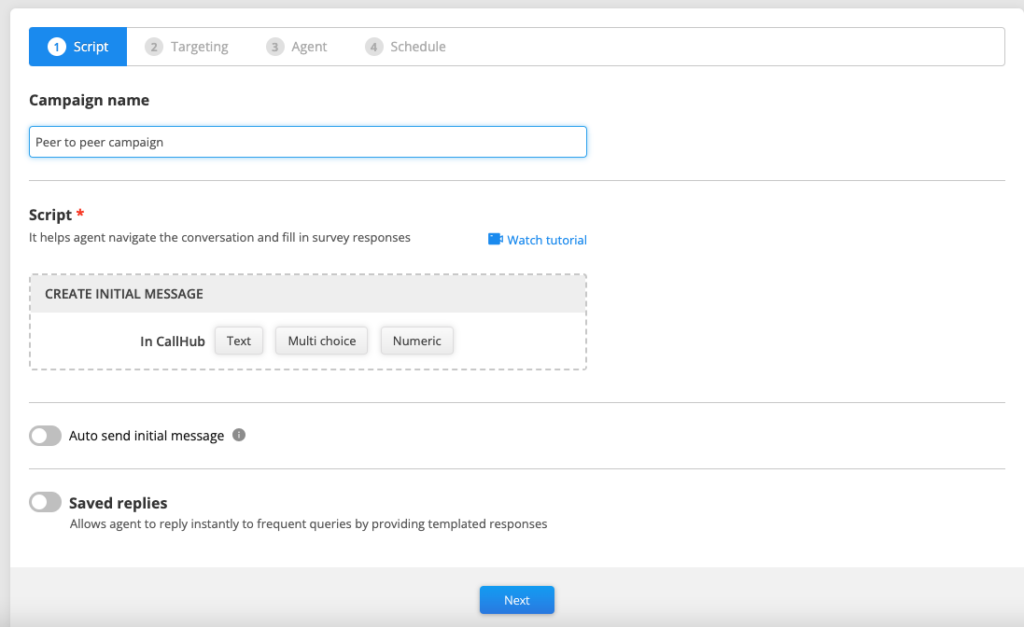Viewport: 1024px width, 627px height.
Task: Go to the Agent step tab
Action: click(296, 46)
